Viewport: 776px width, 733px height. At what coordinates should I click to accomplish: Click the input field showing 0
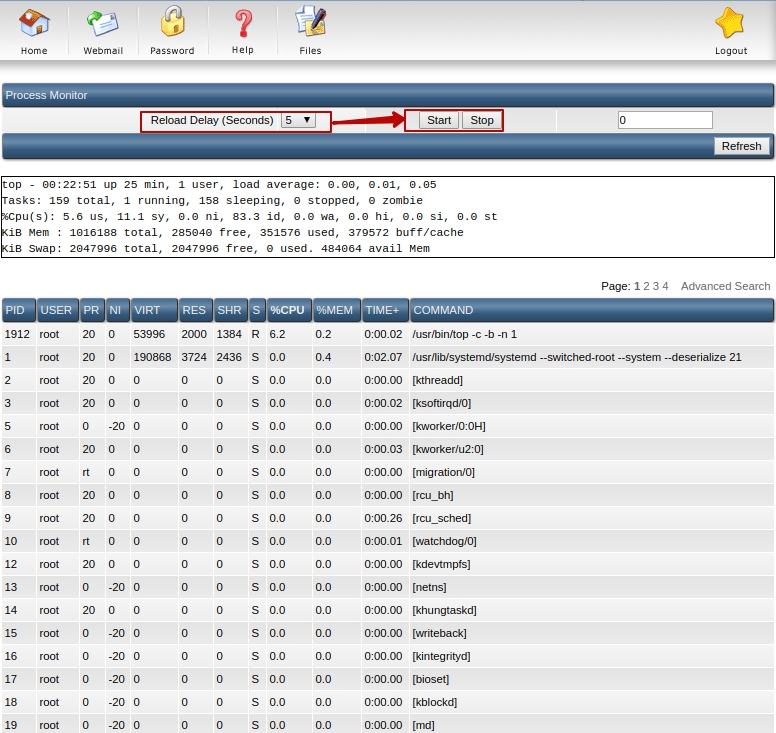[664, 120]
